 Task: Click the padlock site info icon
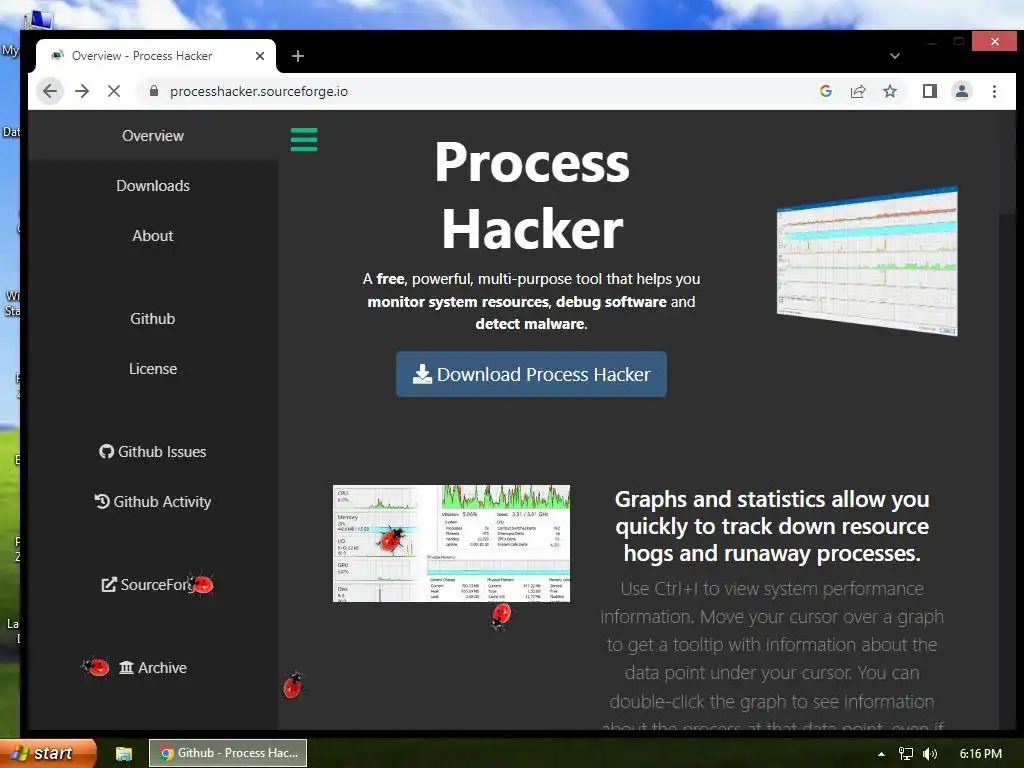tap(154, 91)
